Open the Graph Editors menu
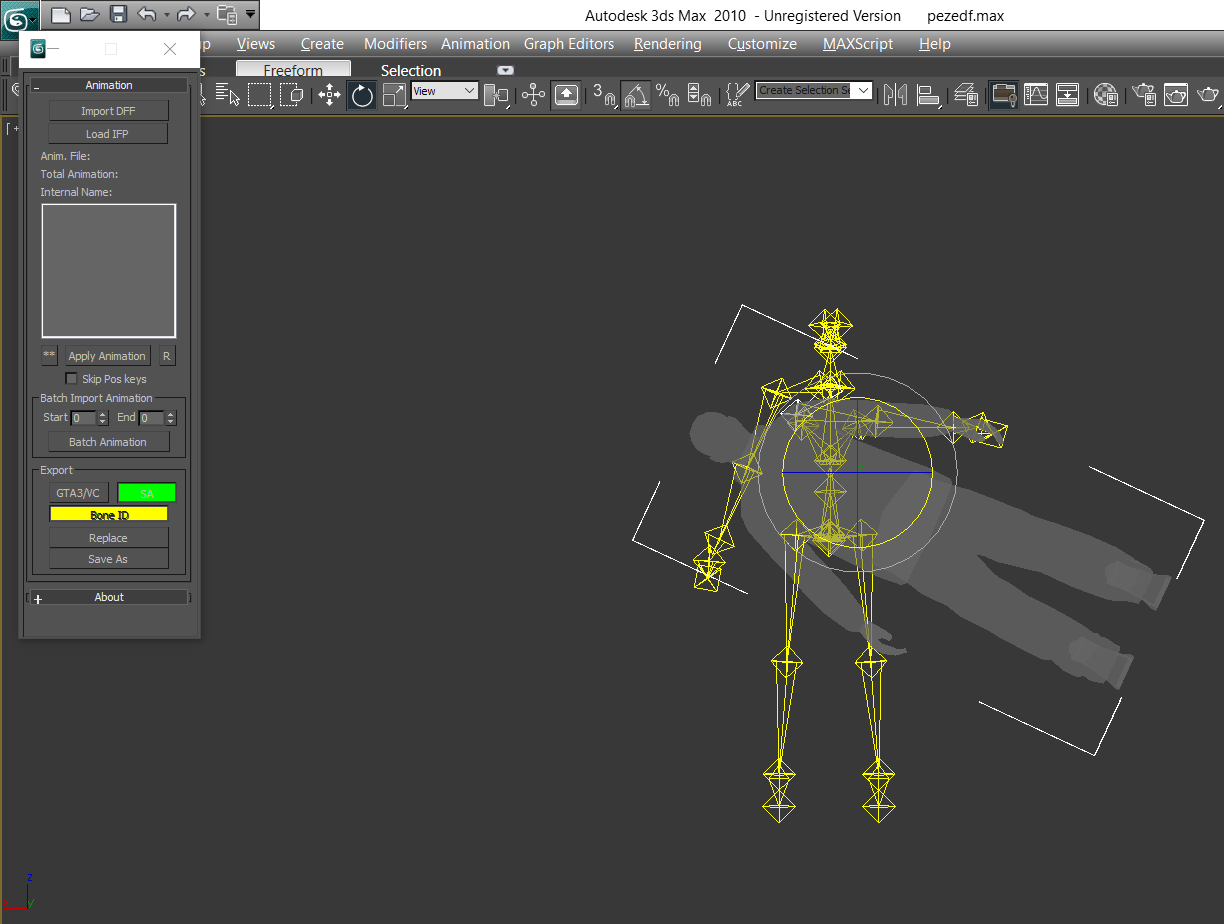 point(568,44)
